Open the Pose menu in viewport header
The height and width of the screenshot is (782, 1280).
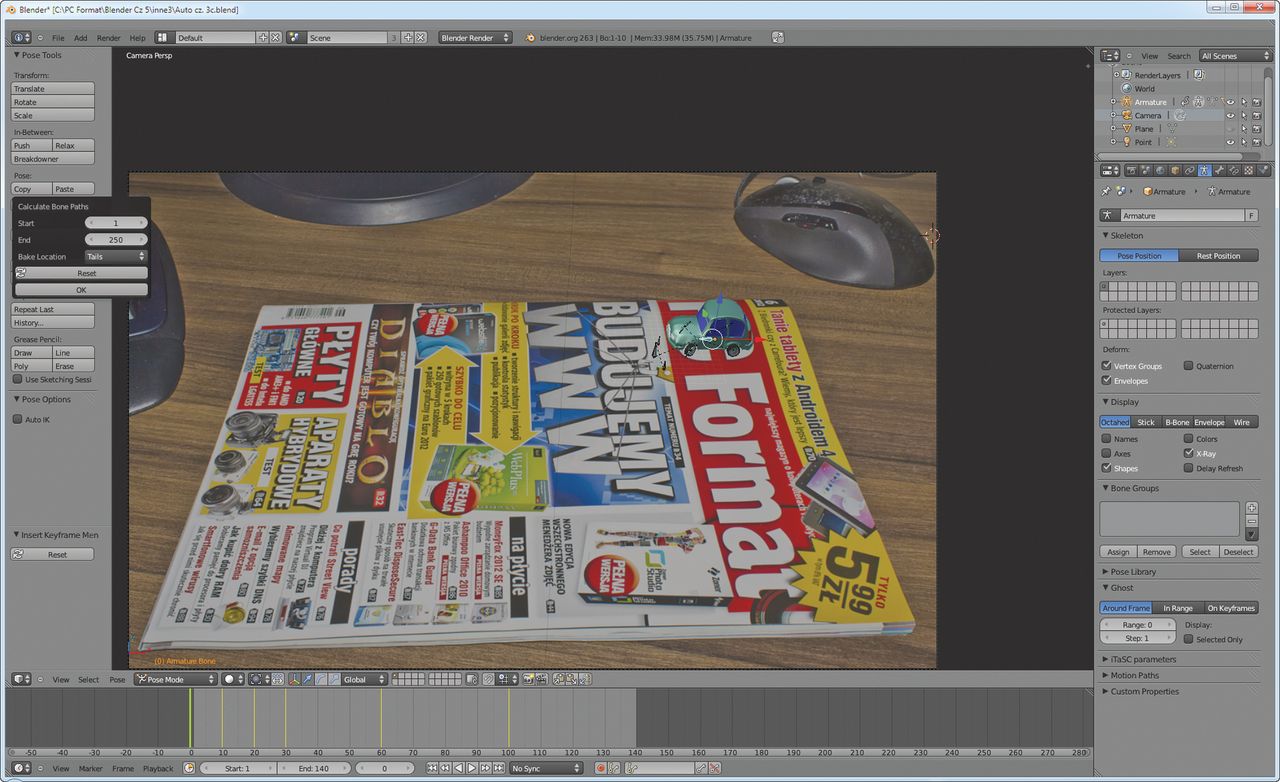117,679
